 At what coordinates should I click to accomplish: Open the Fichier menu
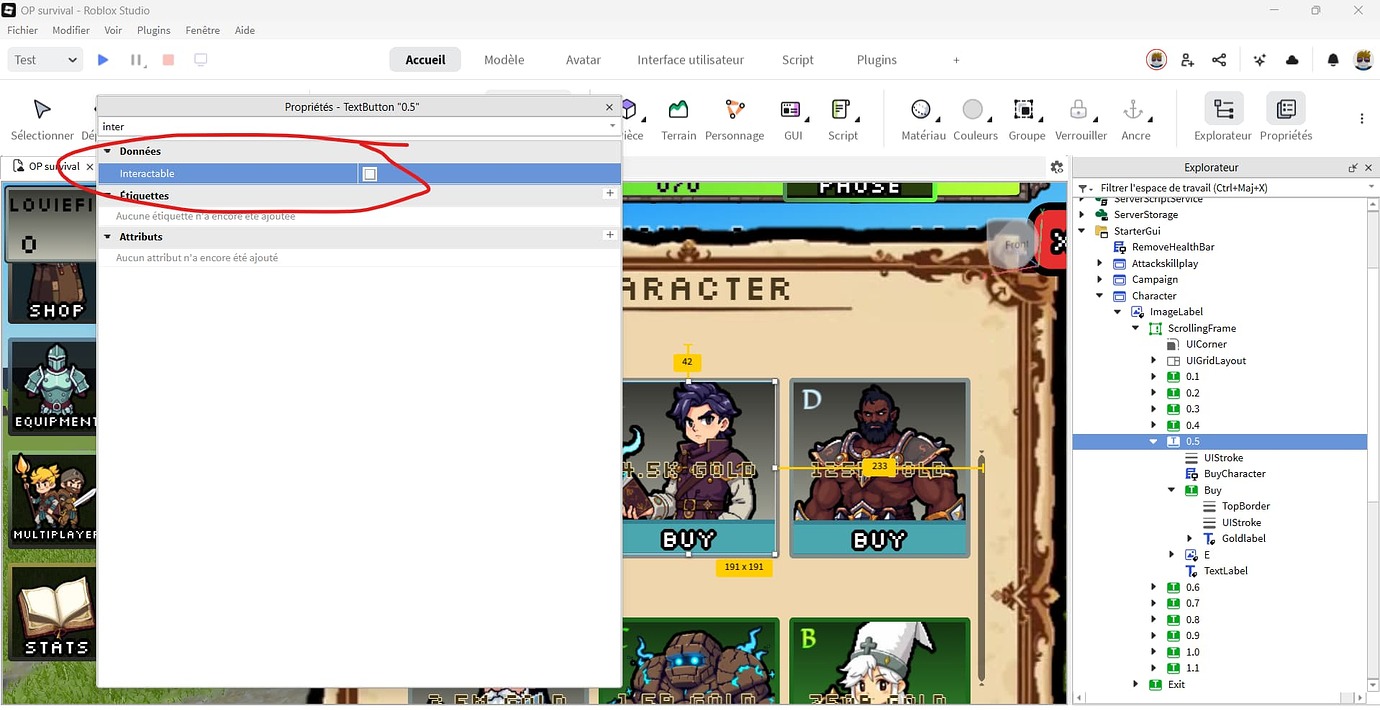pyautogui.click(x=23, y=30)
